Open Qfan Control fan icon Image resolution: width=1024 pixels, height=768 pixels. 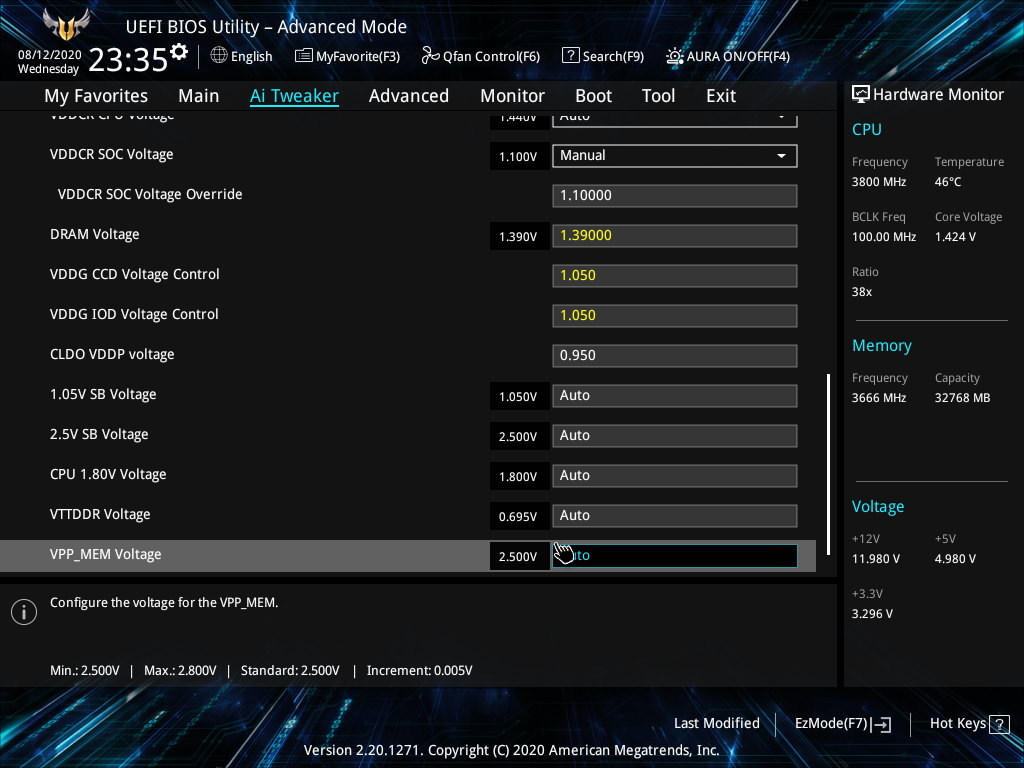[430, 56]
